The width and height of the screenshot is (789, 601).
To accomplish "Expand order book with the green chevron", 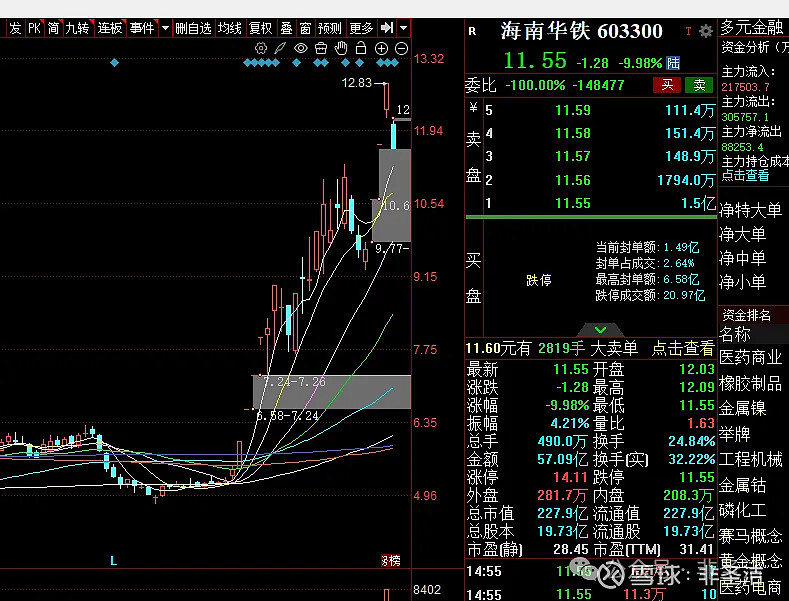I will [x=600, y=330].
